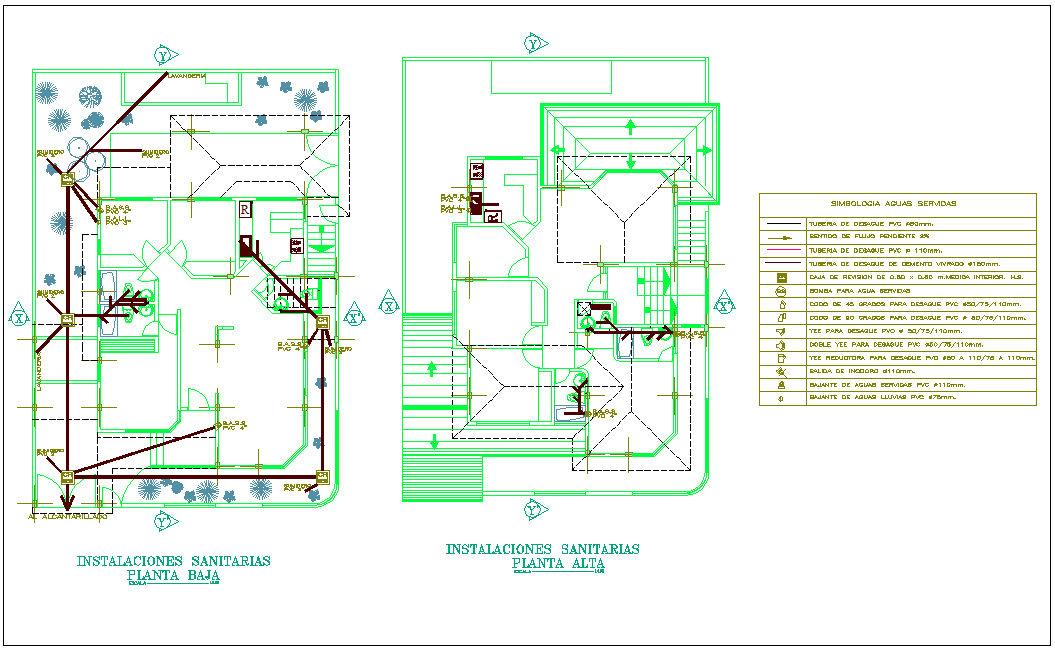Click the codo de 90 grados legend icon

pos(781,318)
